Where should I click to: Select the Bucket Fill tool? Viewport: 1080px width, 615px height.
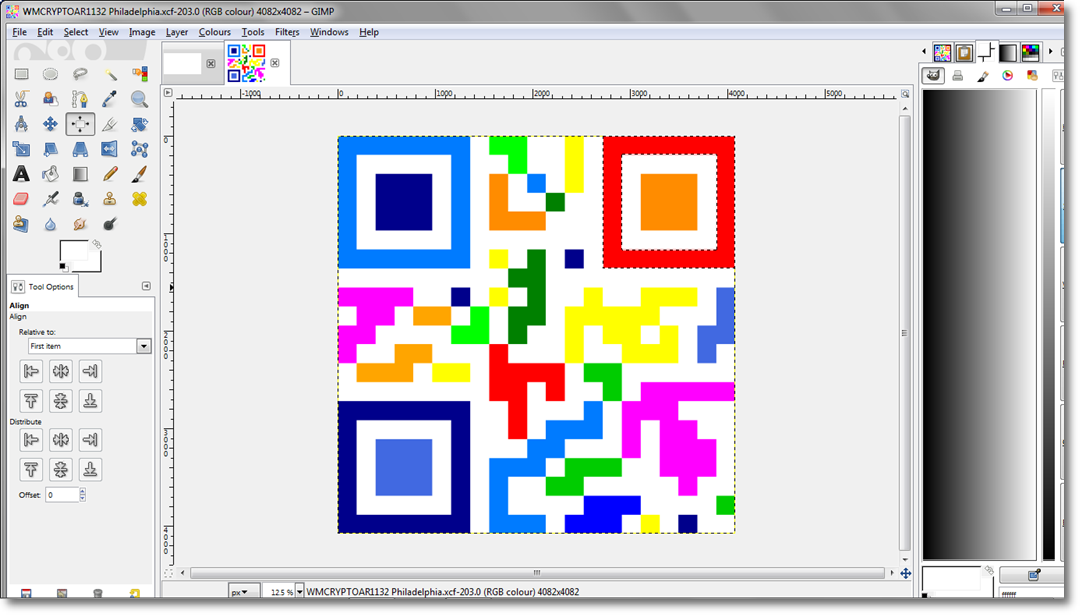pos(50,174)
